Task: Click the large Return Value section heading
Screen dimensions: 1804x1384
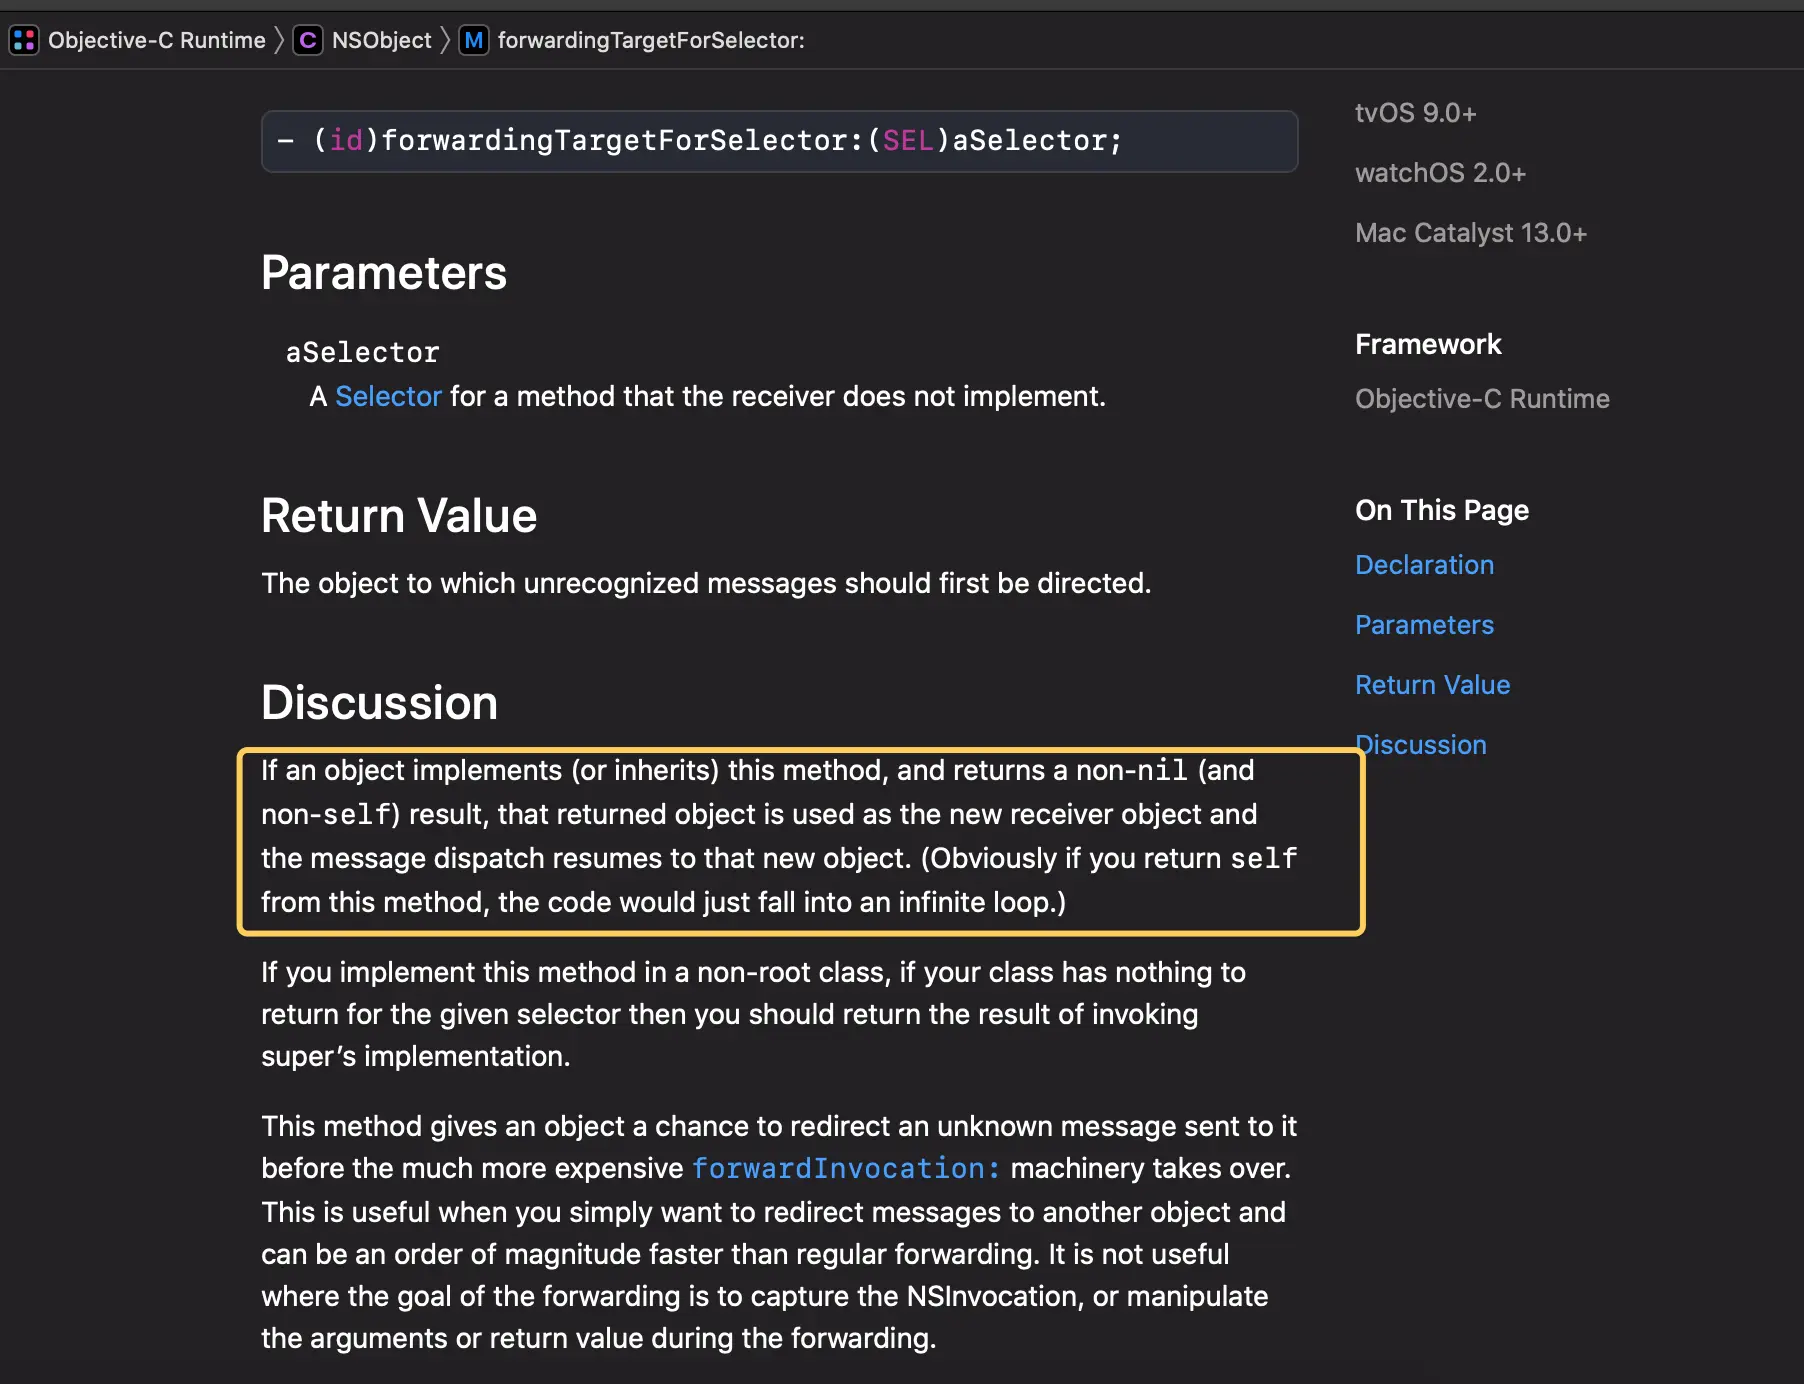Action: [399, 516]
